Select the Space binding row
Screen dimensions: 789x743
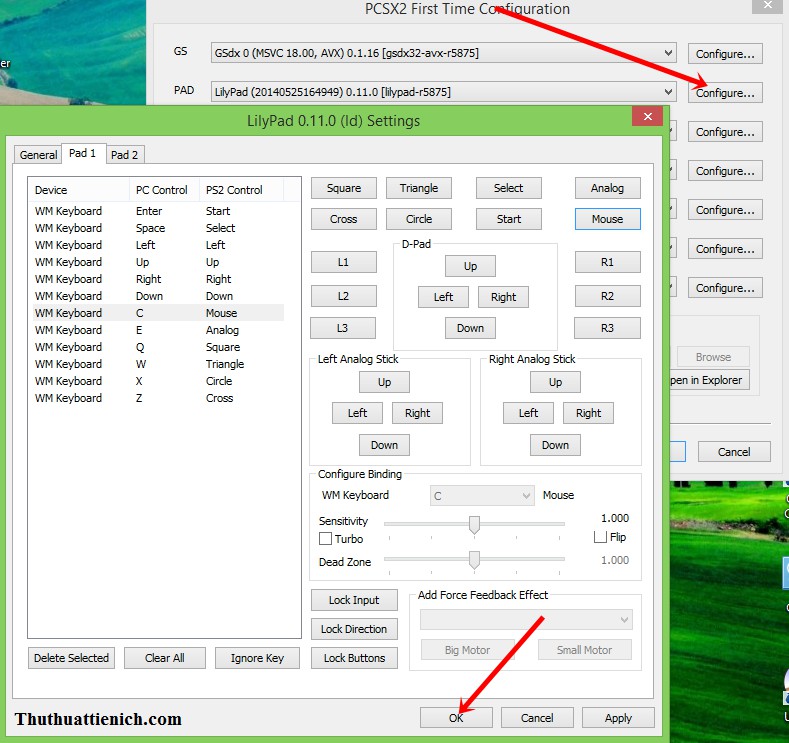[x=158, y=228]
